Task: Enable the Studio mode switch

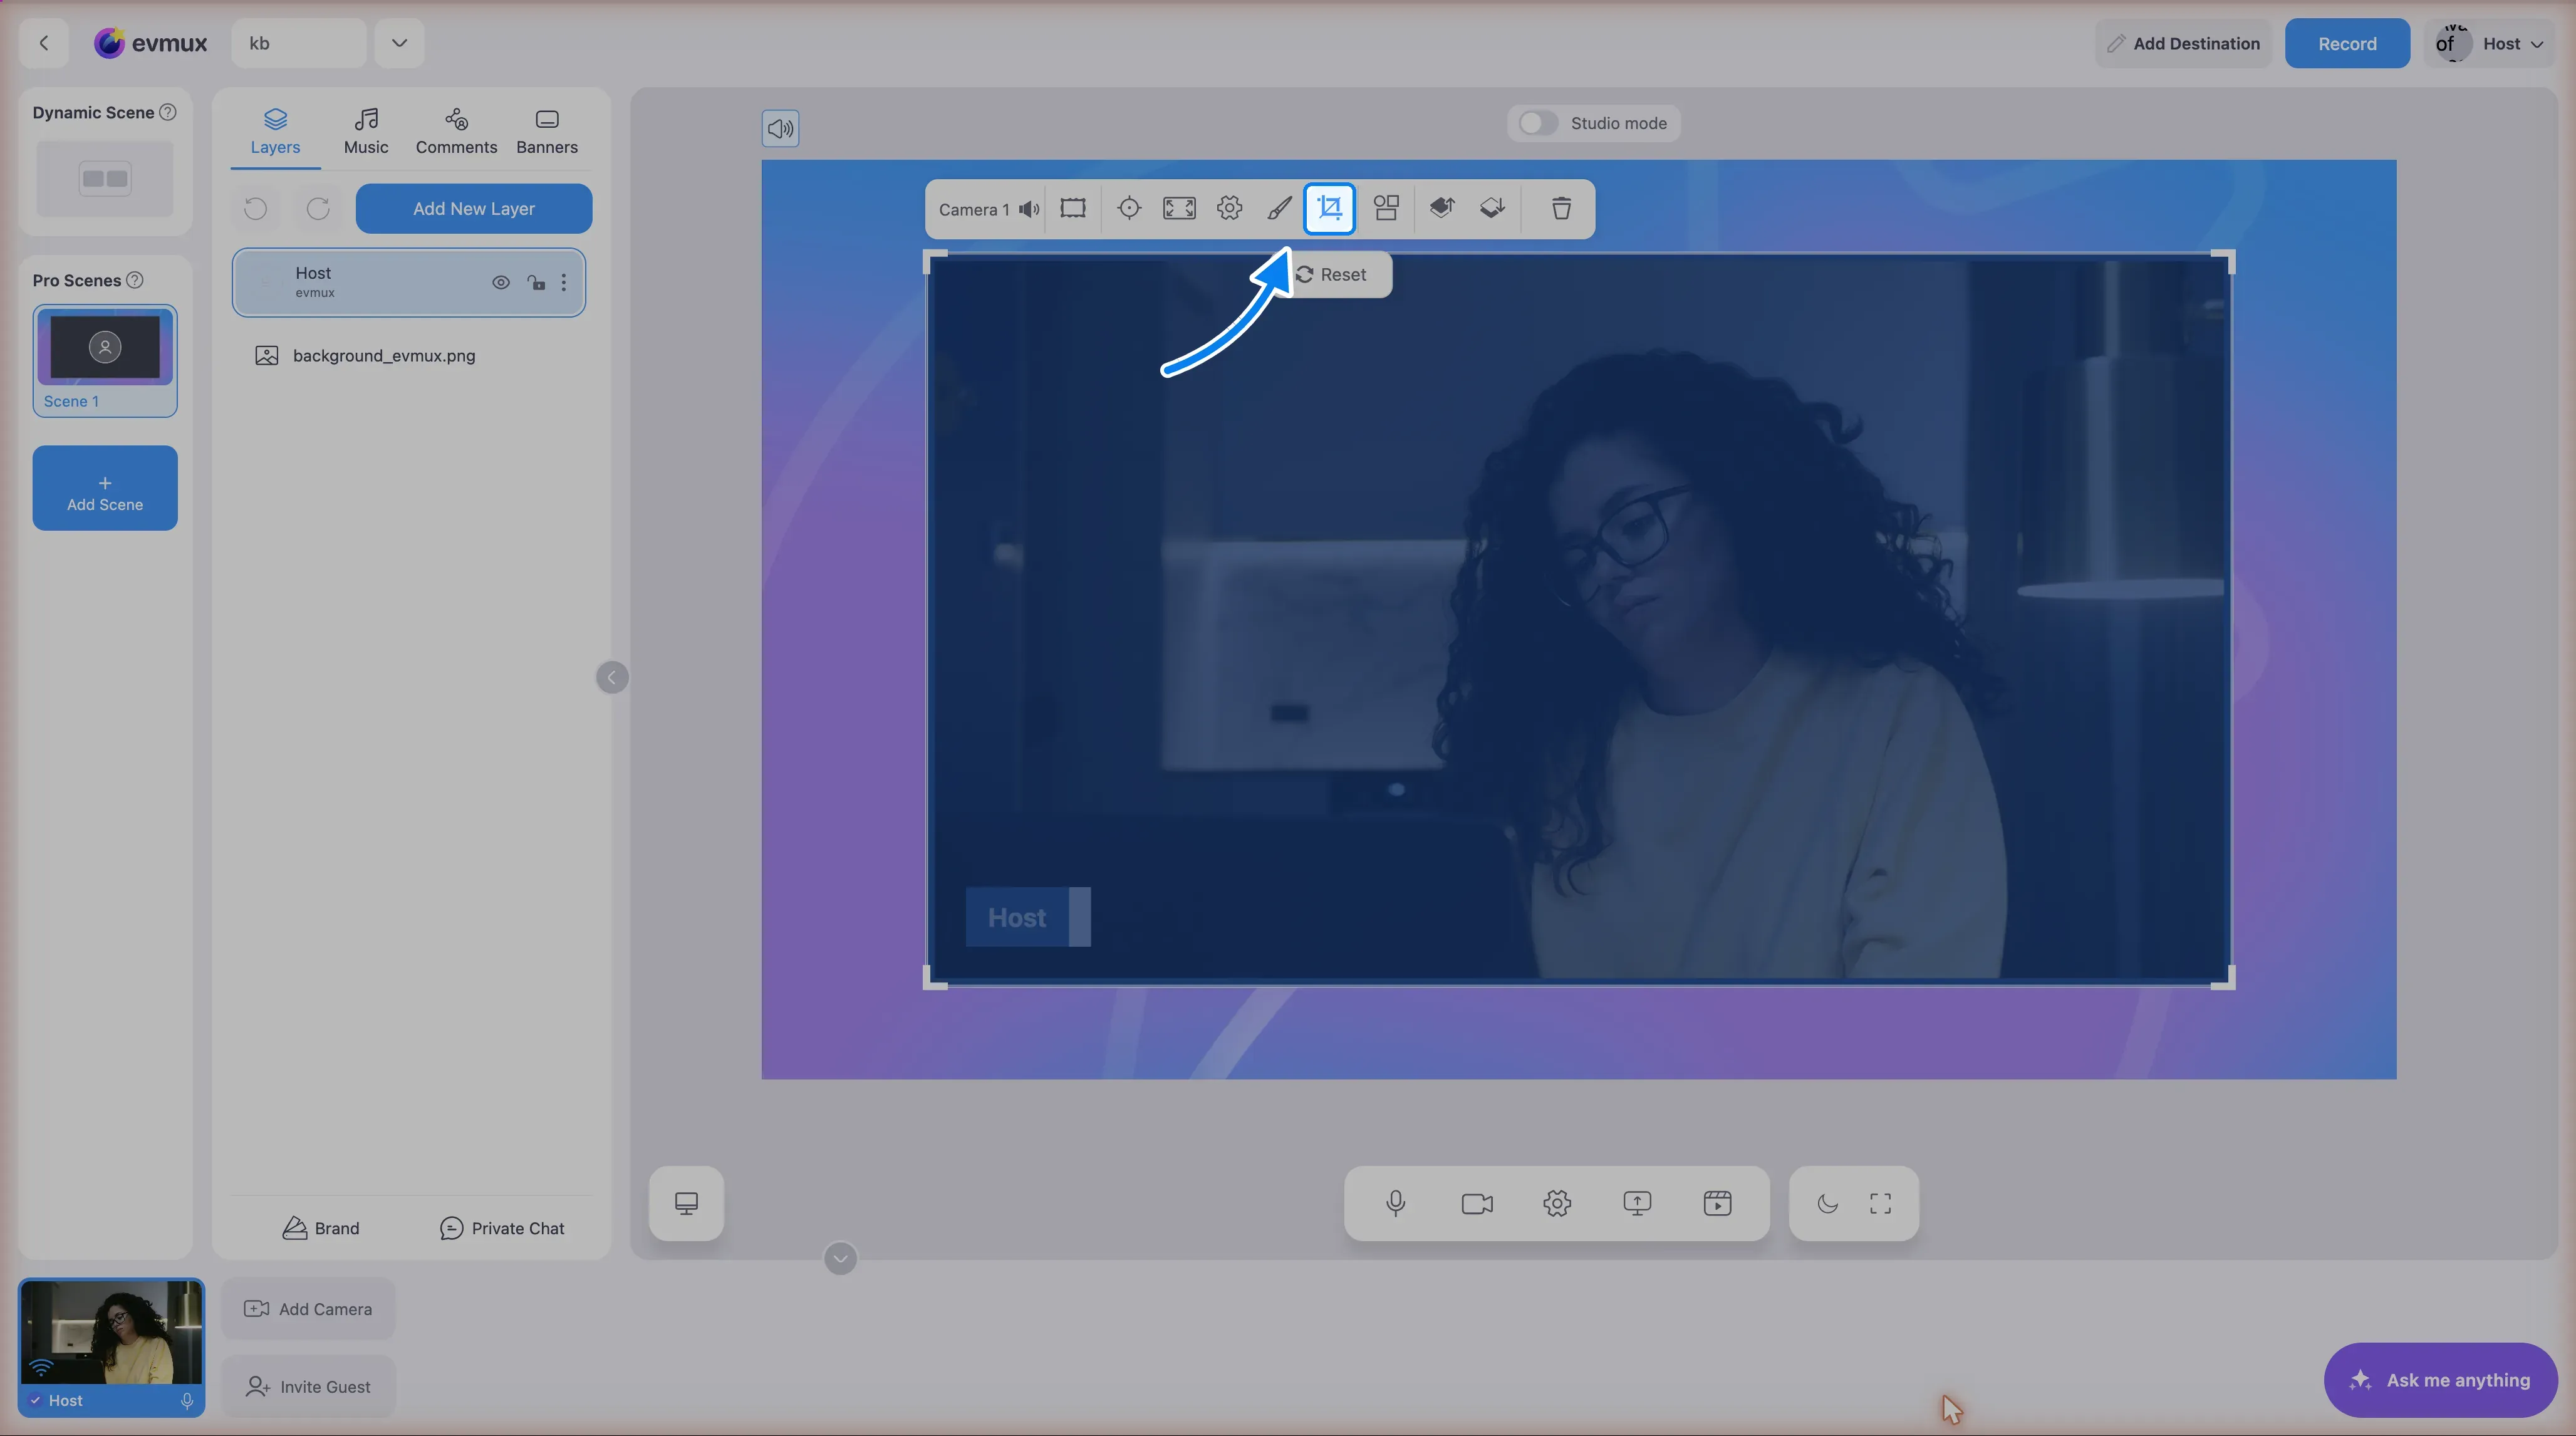Action: tap(1538, 123)
